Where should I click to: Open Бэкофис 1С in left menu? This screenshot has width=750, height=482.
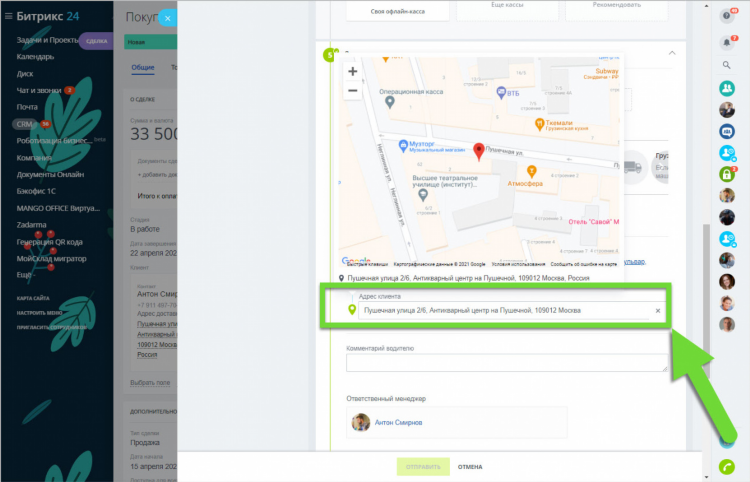36,191
